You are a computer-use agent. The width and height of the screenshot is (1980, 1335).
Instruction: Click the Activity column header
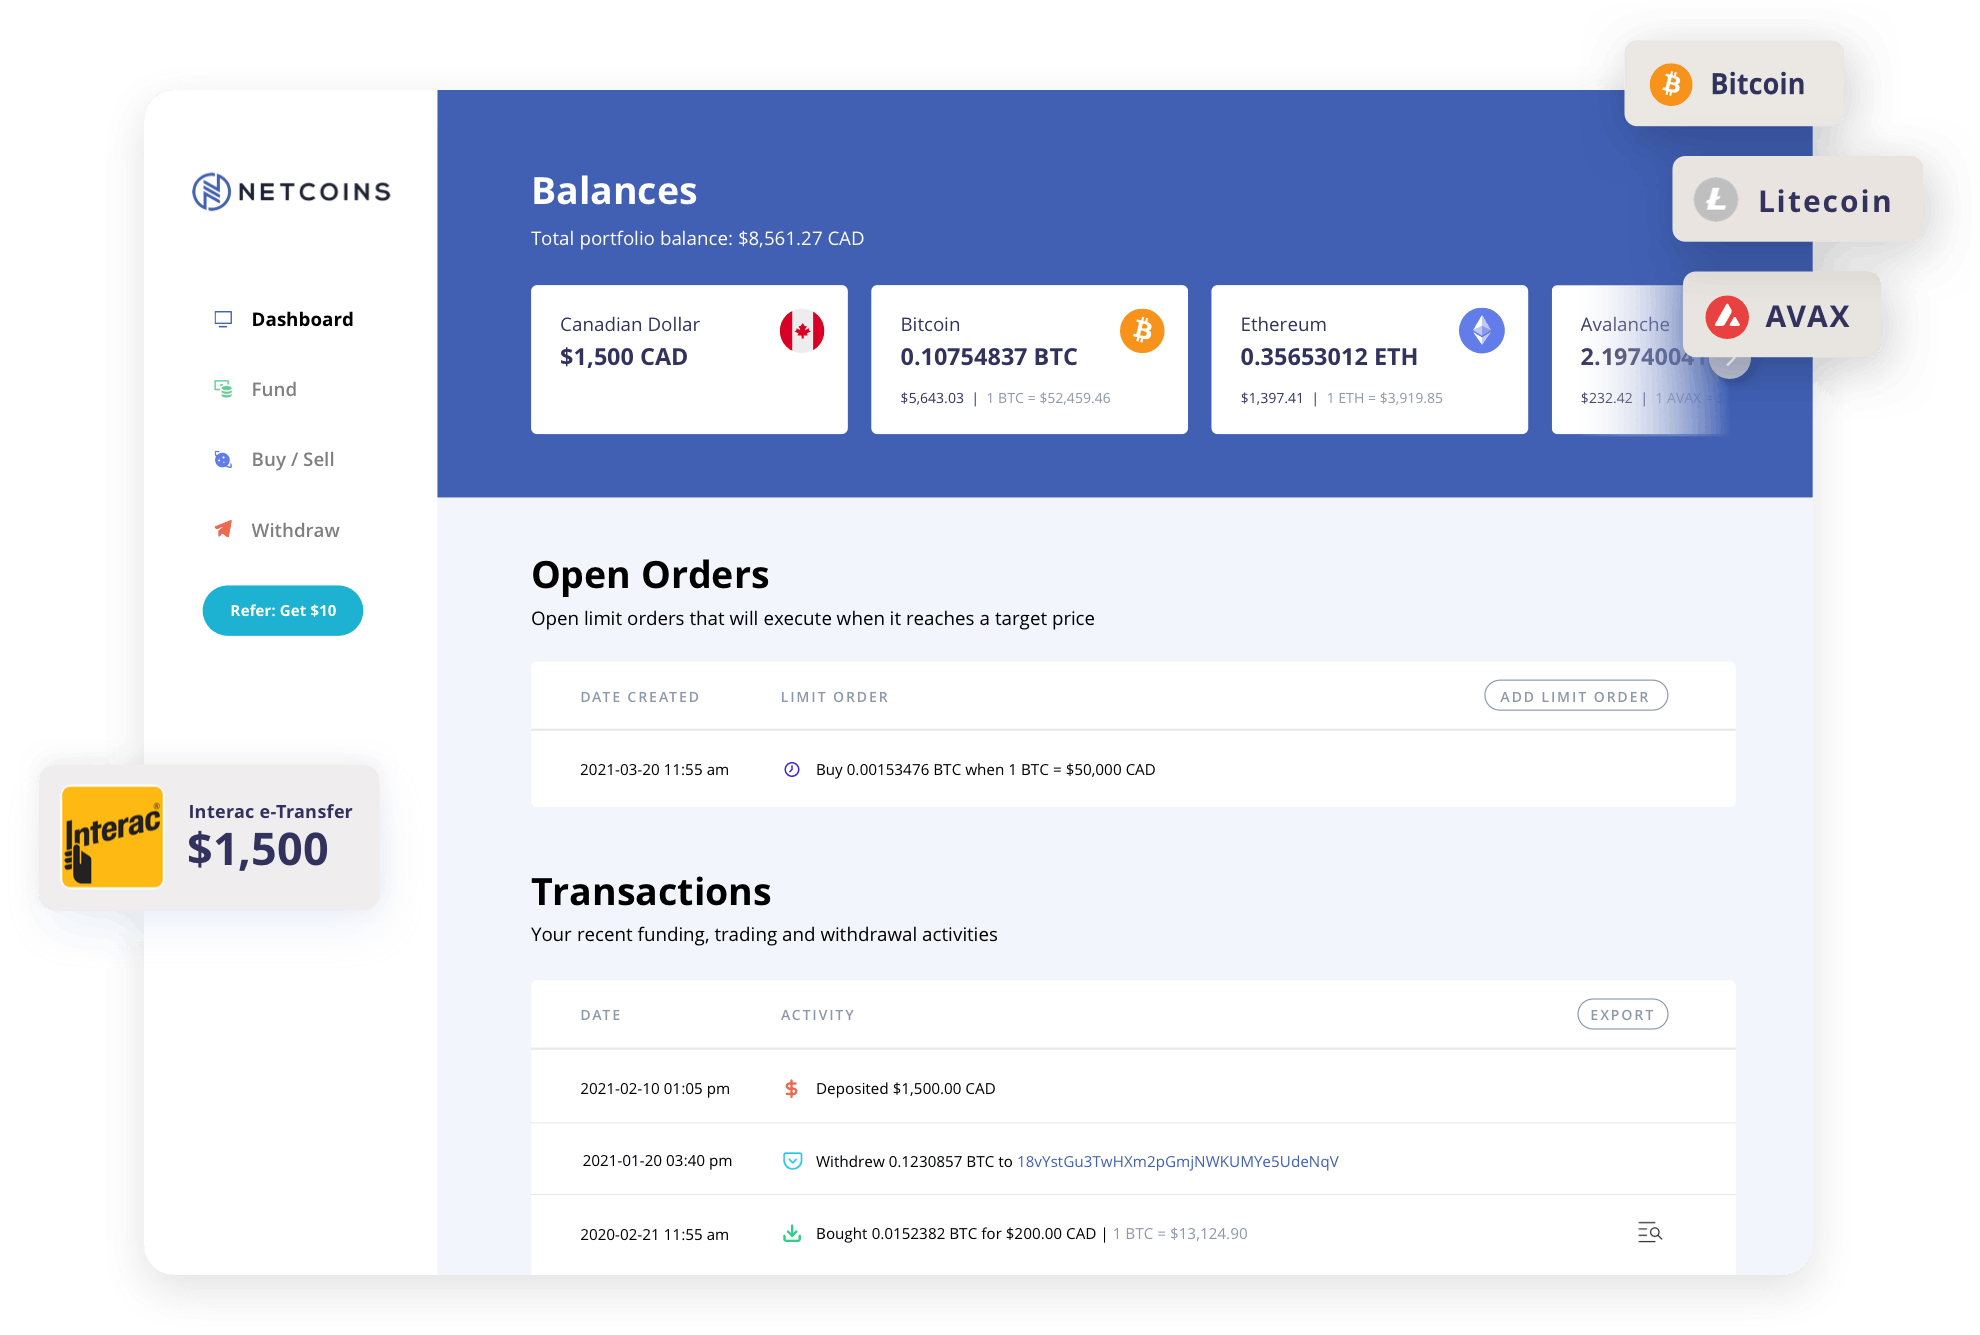click(817, 1015)
